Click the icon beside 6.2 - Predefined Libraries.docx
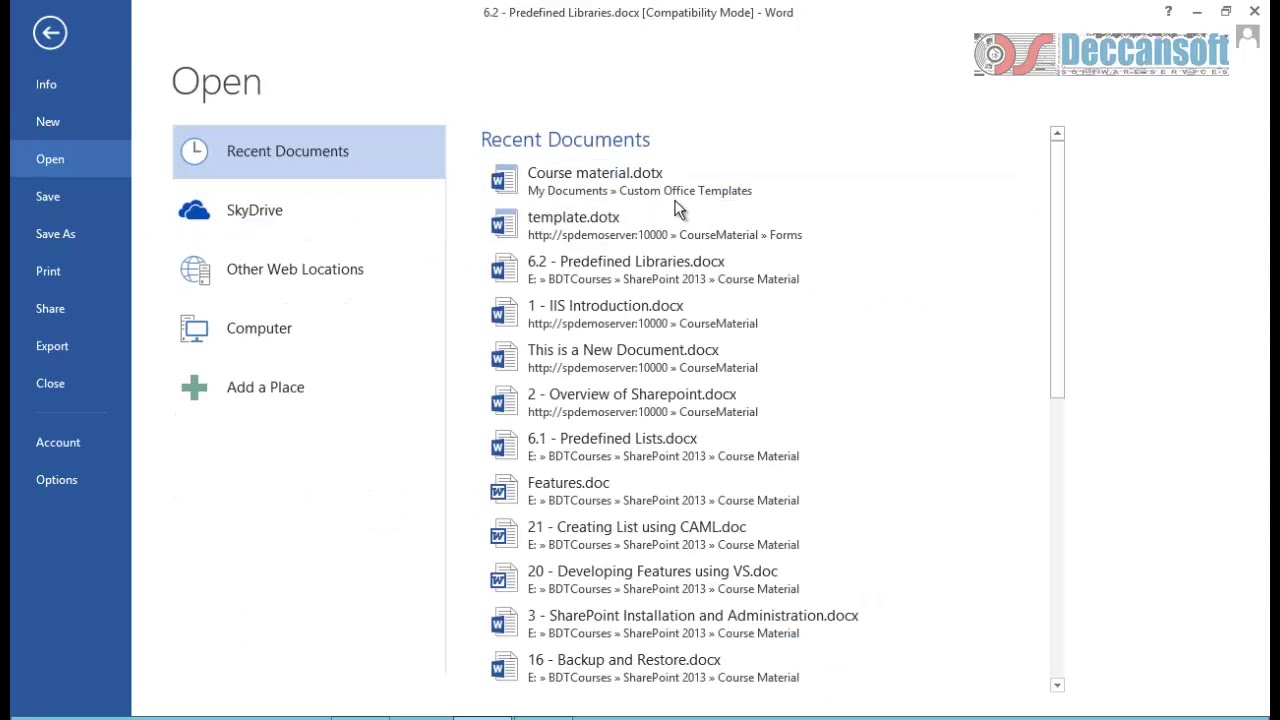This screenshot has height=720, width=1280. coord(504,269)
